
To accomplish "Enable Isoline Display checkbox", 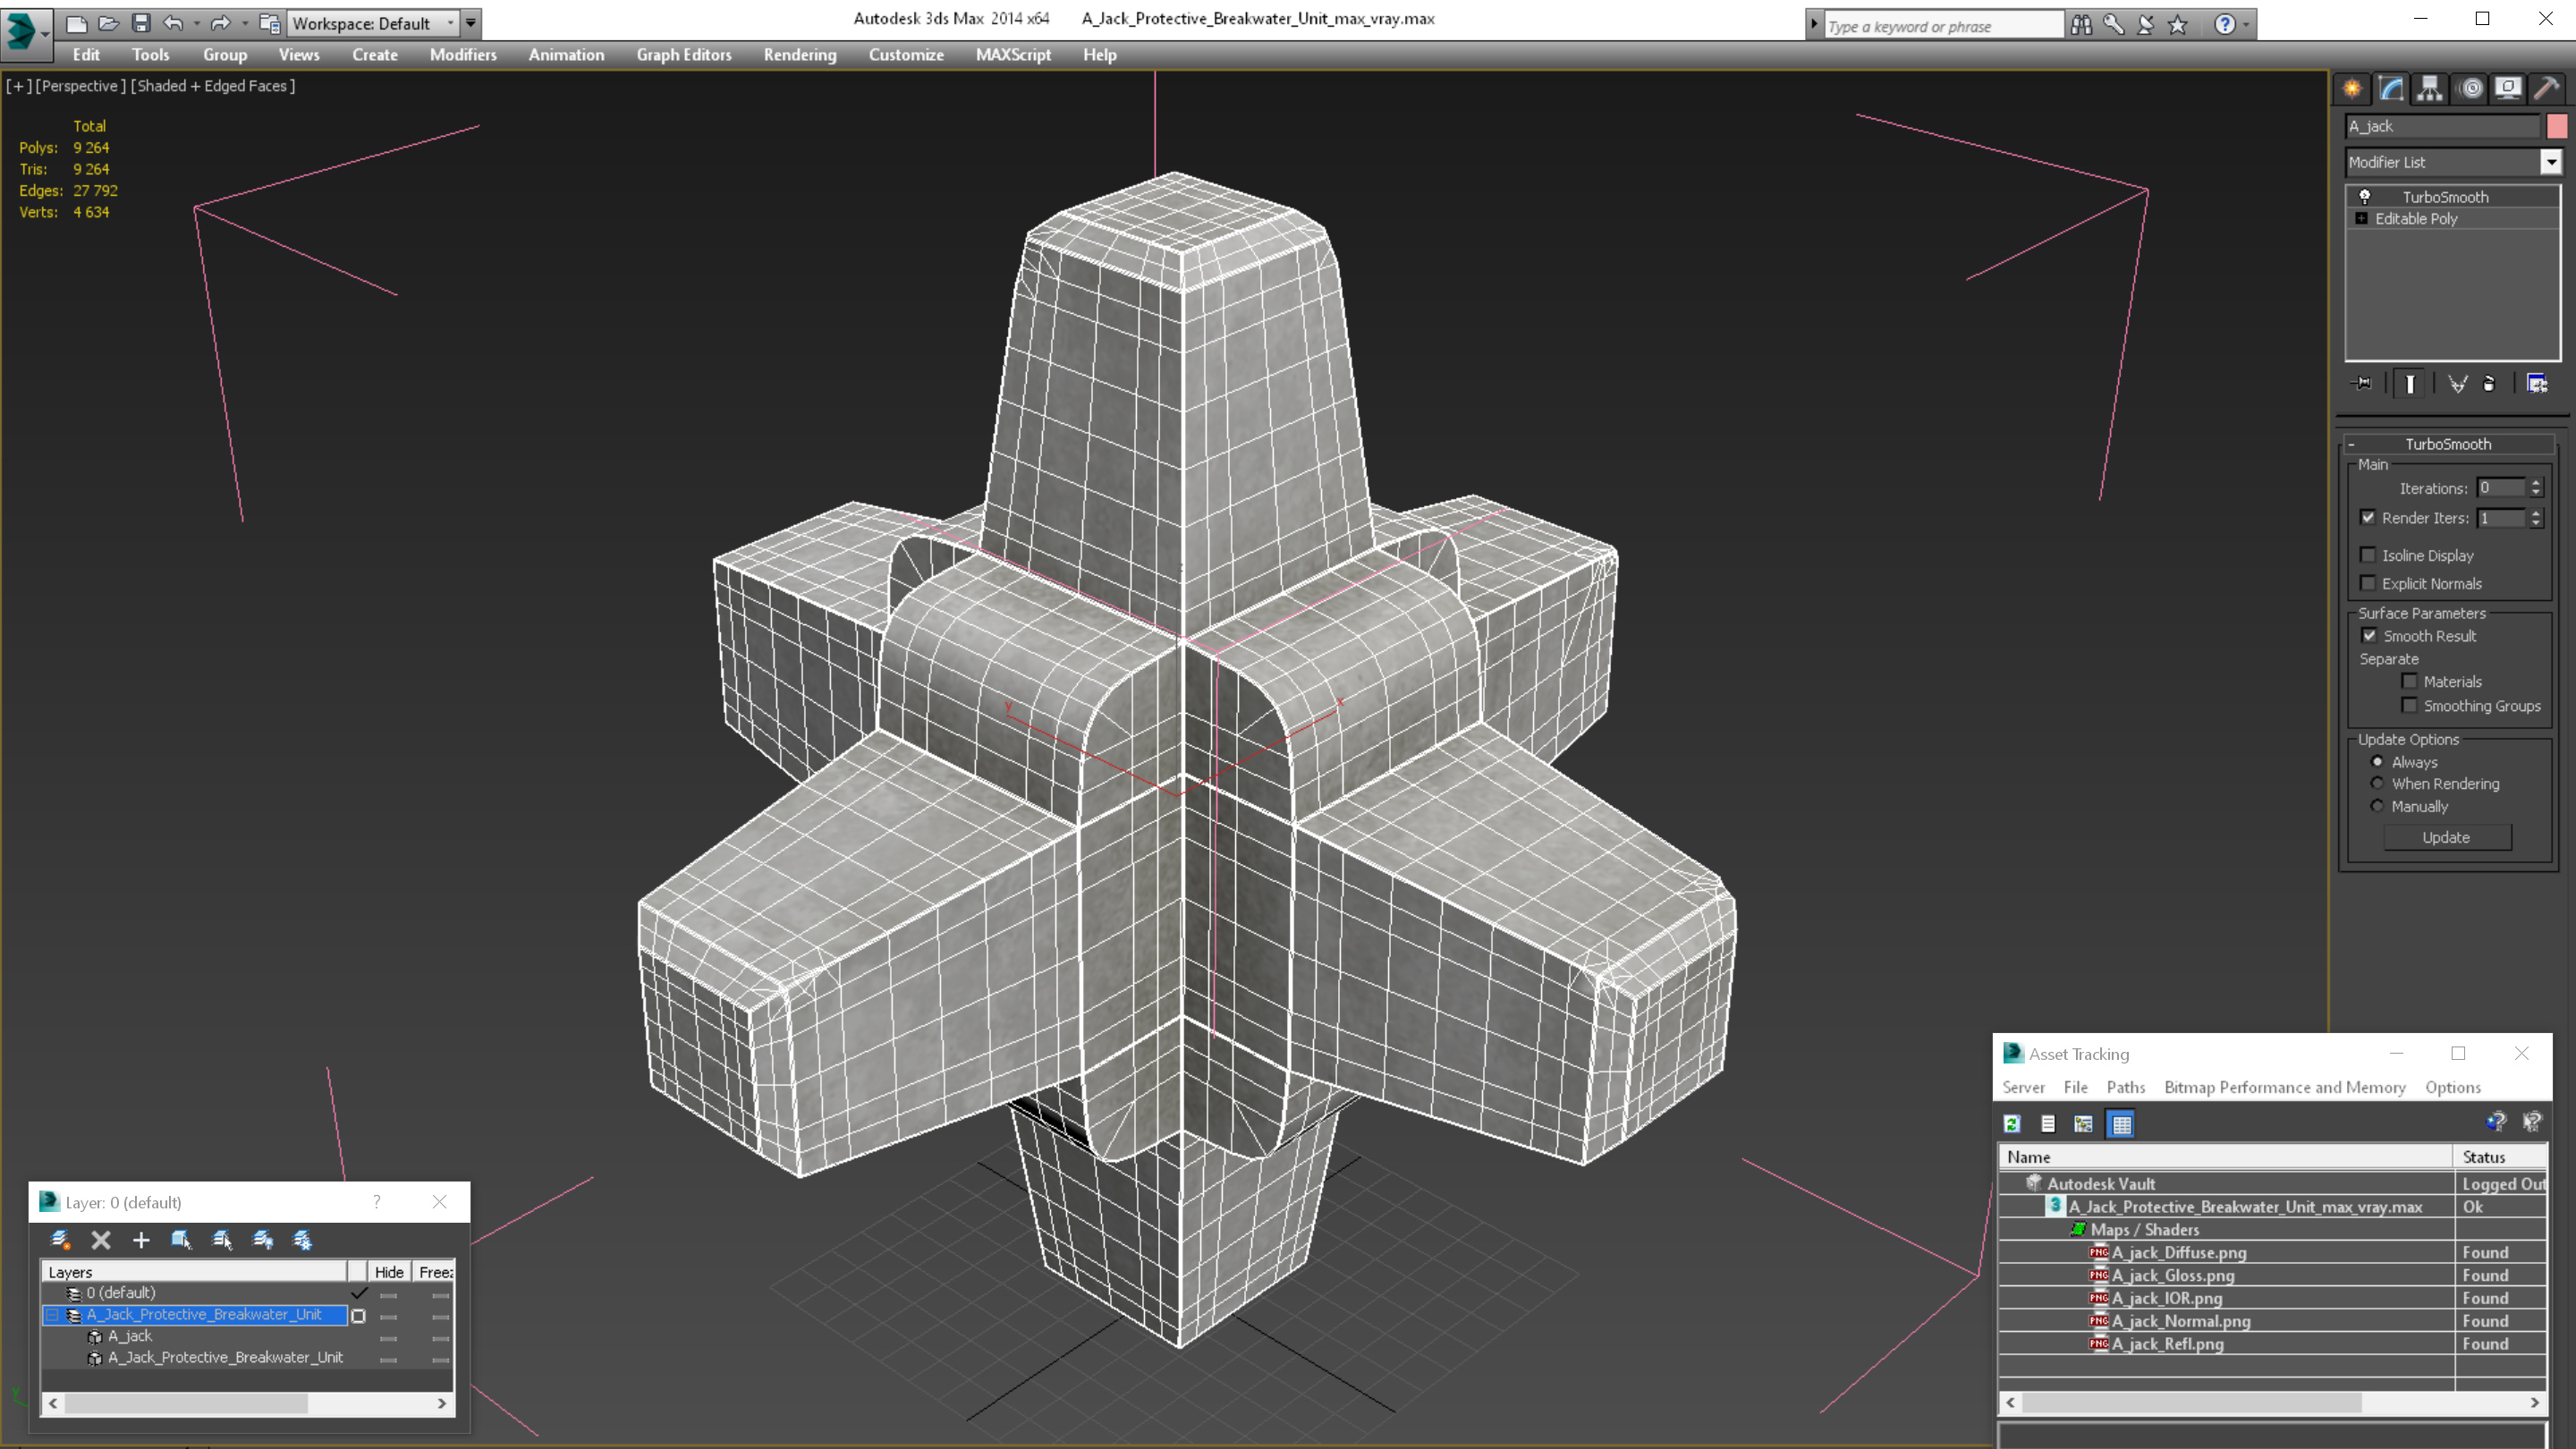I will [x=2368, y=555].
